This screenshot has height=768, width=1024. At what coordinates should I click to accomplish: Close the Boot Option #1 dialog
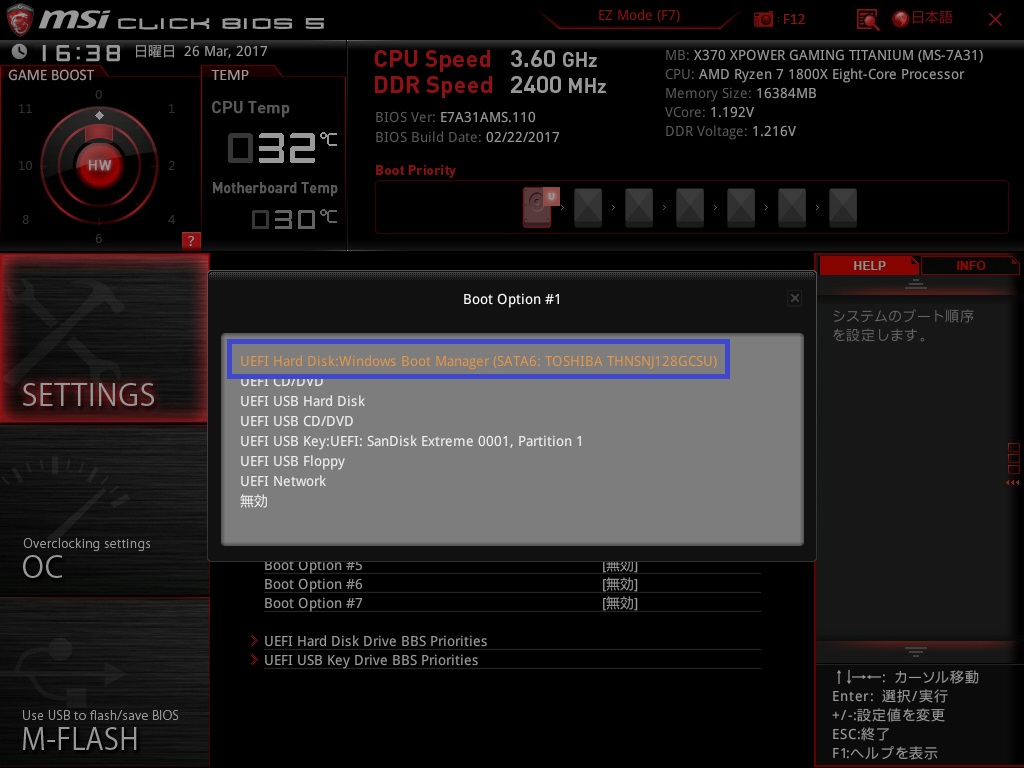[794, 298]
